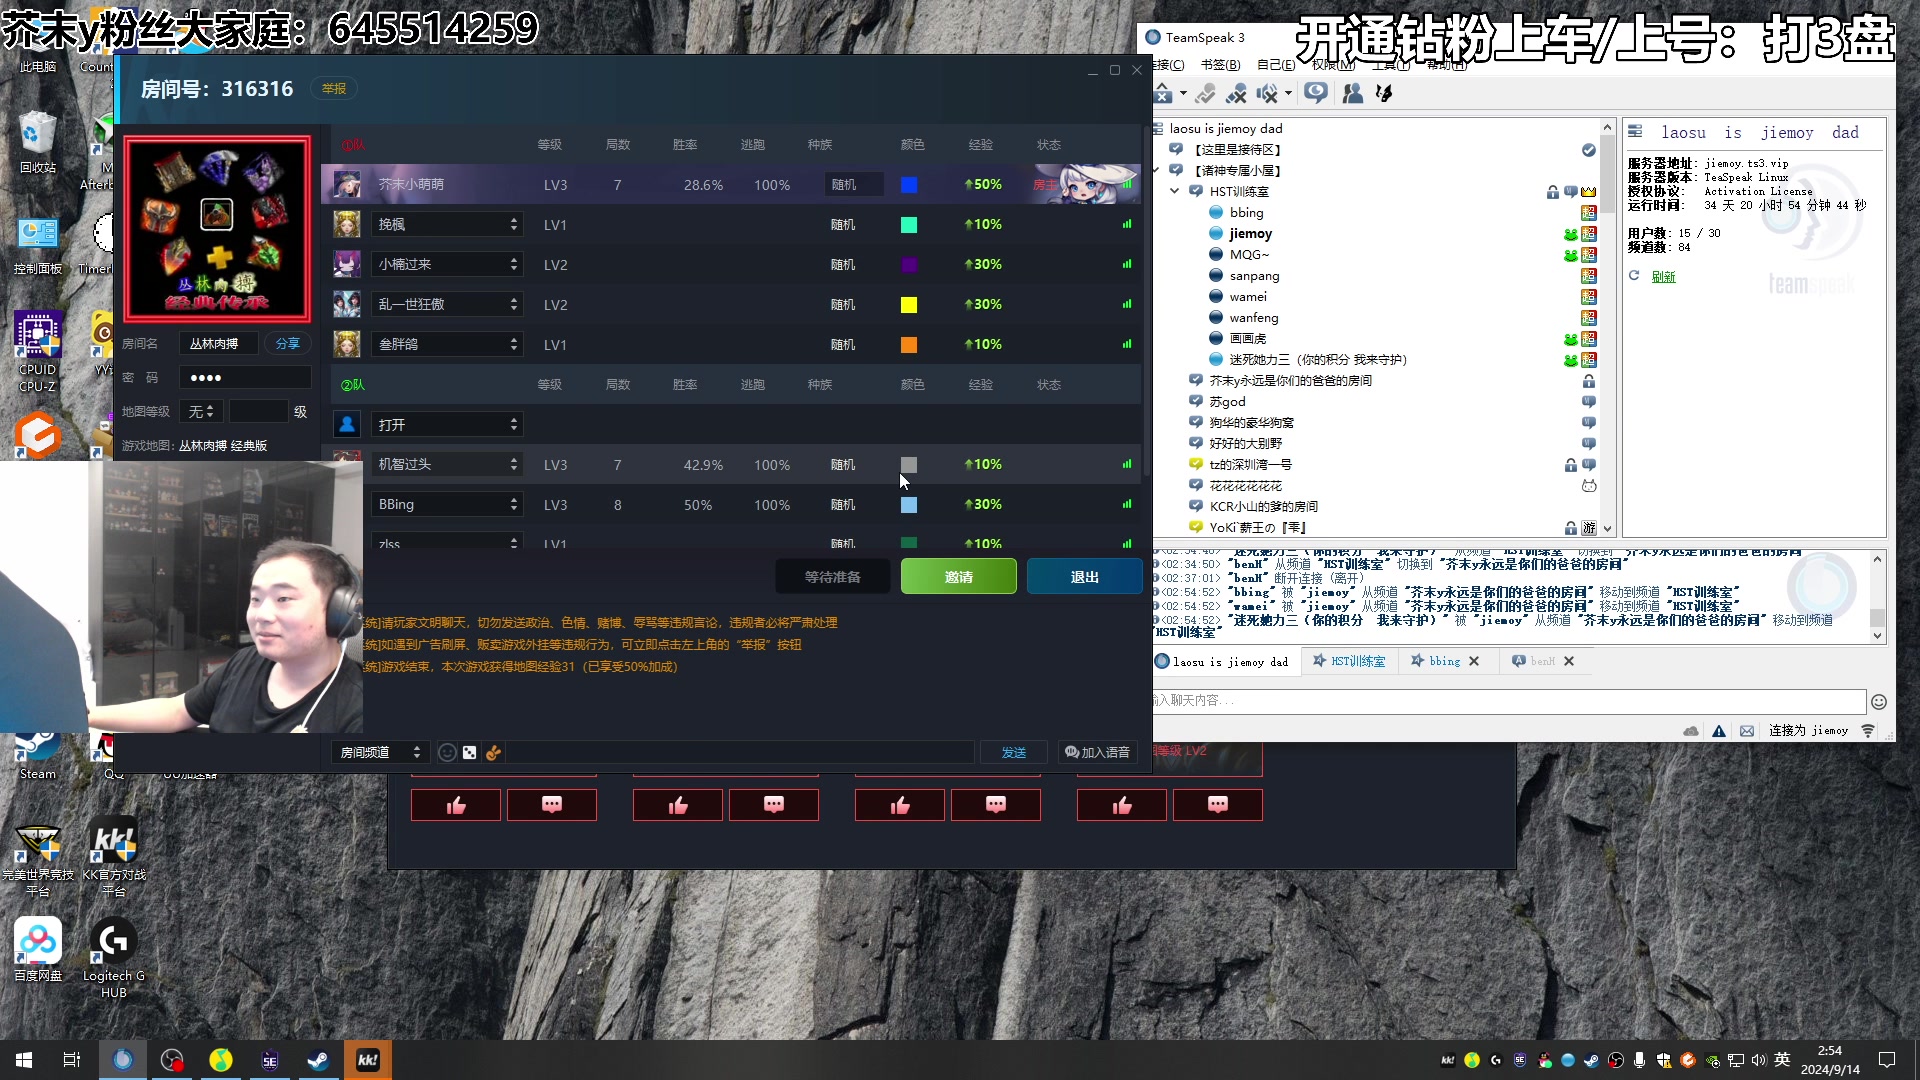Expand the BBing player role dropdown
1920x1080 pixels.
pos(514,504)
